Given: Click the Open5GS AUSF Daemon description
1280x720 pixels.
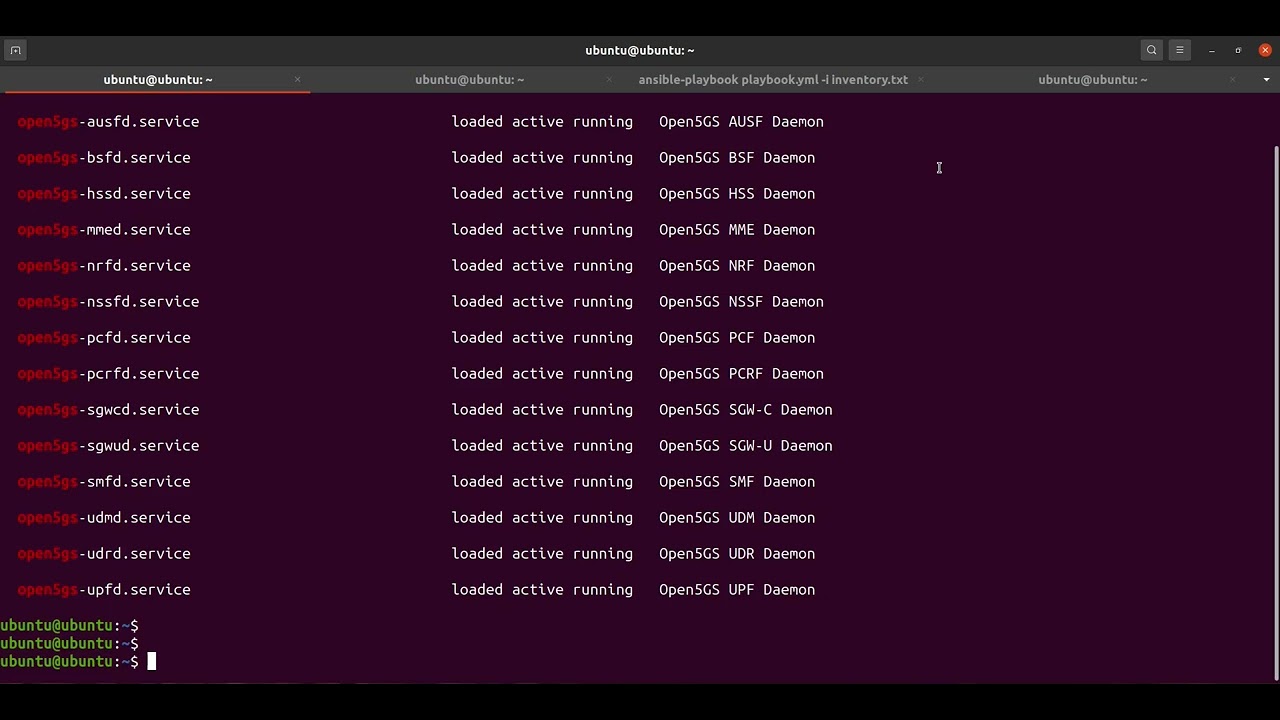Looking at the screenshot, I should 741,122.
